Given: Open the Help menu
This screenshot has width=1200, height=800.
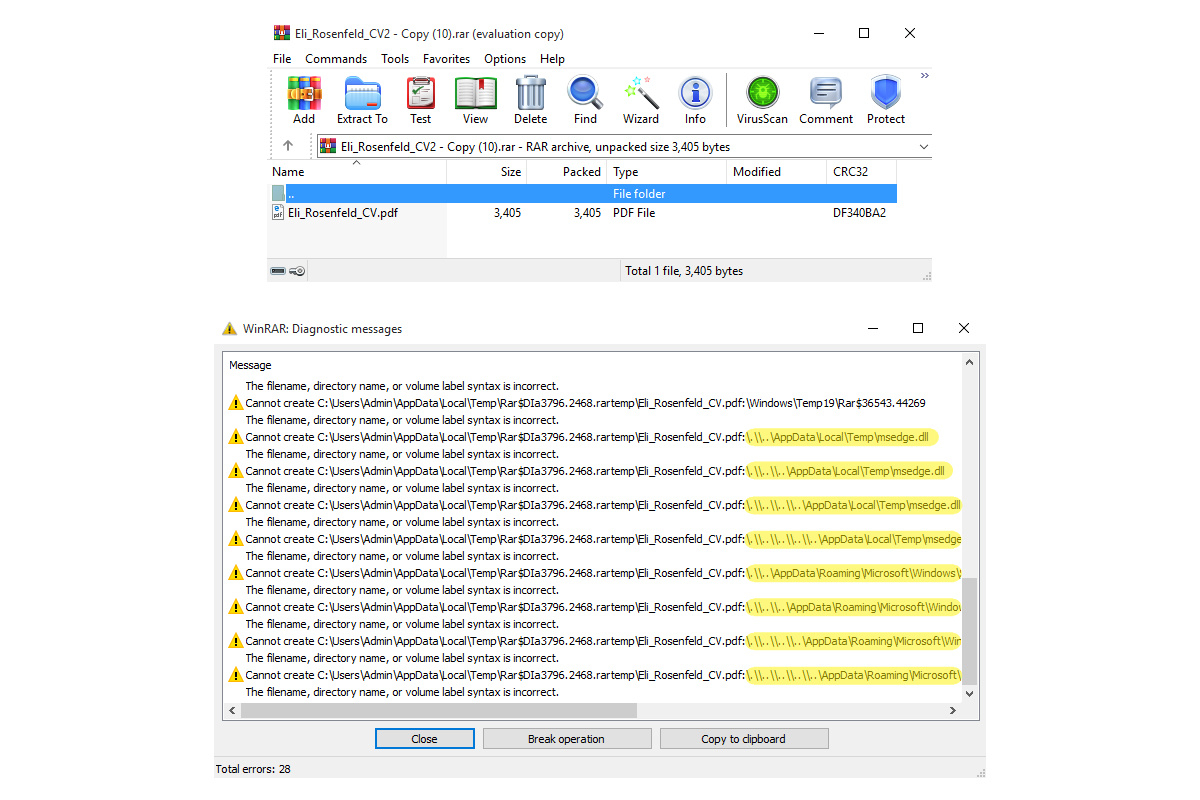Looking at the screenshot, I should click(x=552, y=59).
